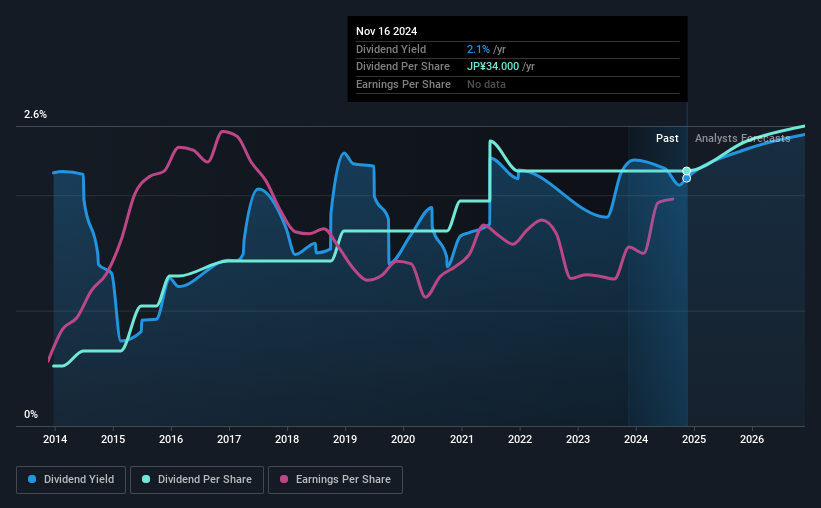Select the 2025 x-axis label
The image size is (821, 508).
tap(694, 439)
